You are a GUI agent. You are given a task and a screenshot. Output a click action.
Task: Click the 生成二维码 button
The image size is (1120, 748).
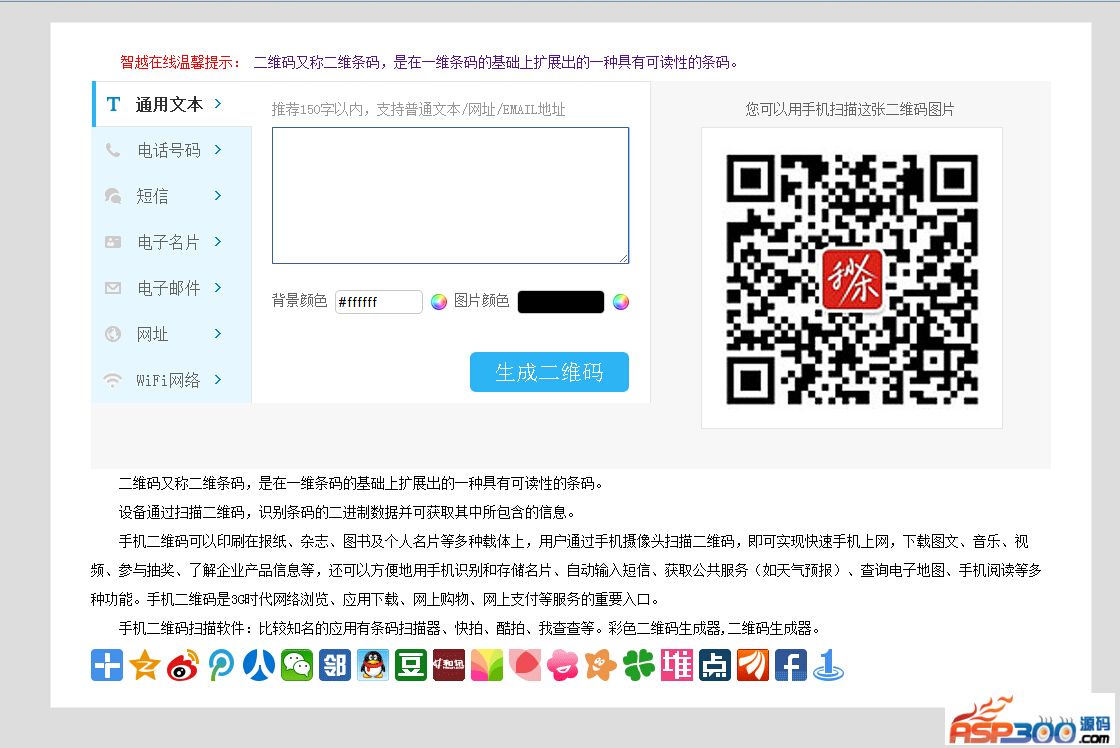[549, 372]
